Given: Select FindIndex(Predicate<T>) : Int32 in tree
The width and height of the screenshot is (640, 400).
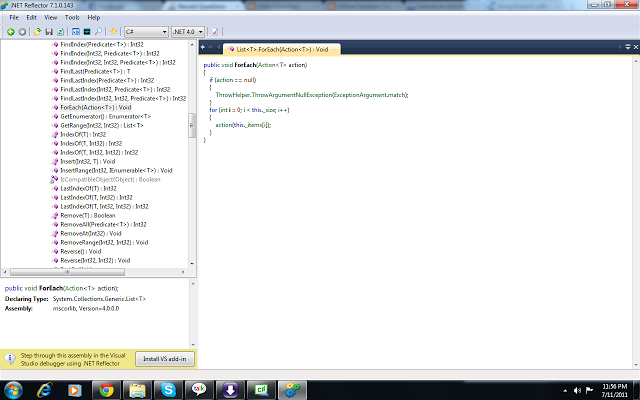Looking at the screenshot, I should [102, 44].
